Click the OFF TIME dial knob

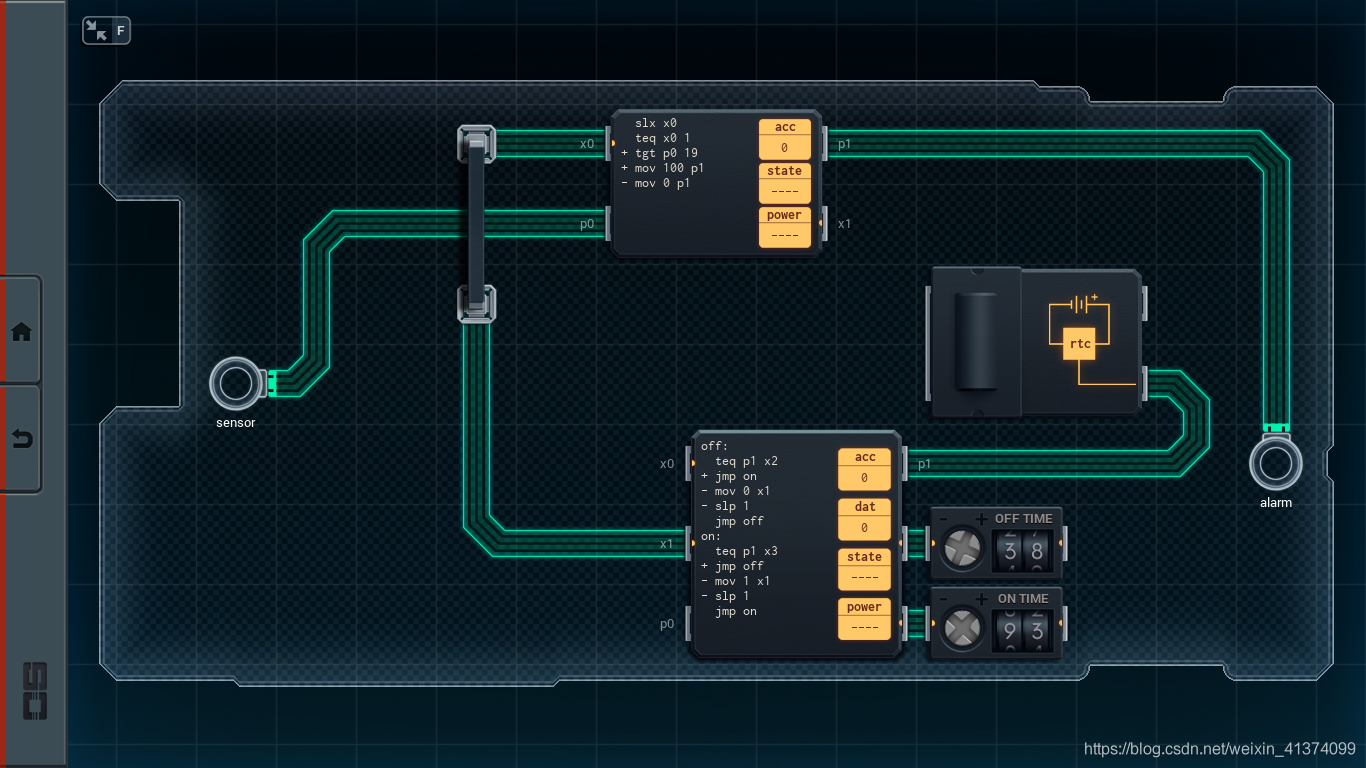(963, 548)
